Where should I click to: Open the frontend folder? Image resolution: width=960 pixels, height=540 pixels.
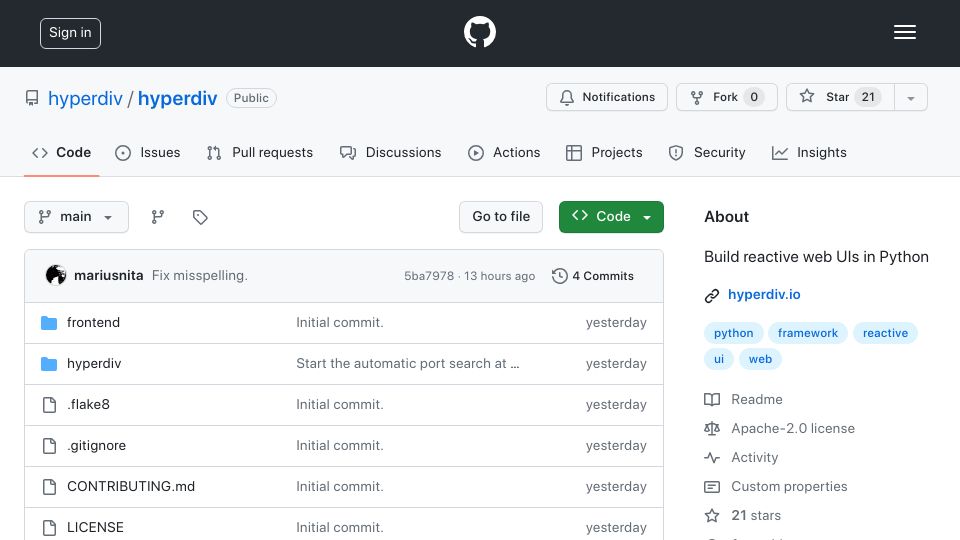pyautogui.click(x=93, y=323)
